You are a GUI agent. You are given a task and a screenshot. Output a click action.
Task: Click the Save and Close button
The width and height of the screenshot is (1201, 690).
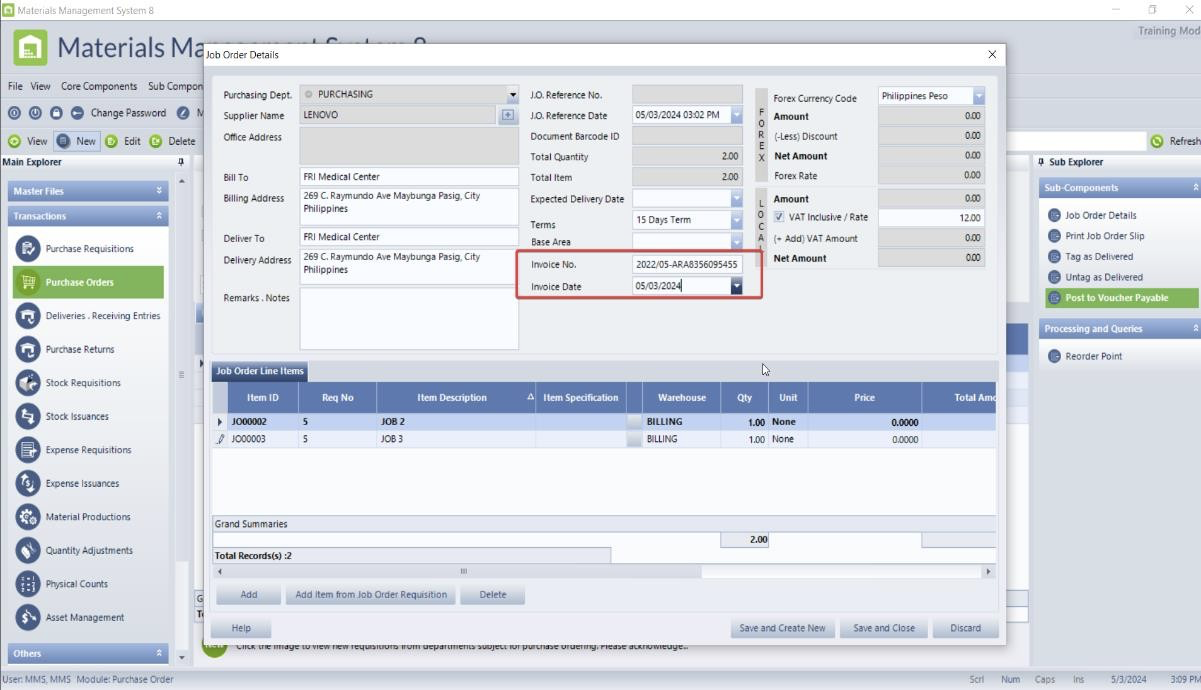[x=883, y=628]
